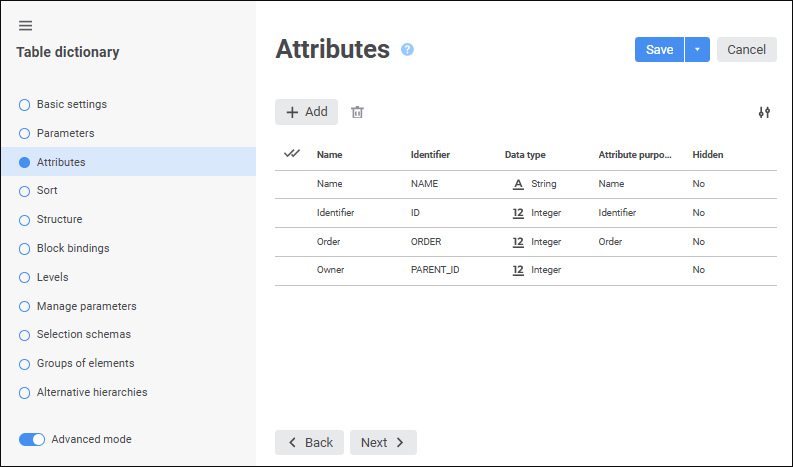Viewport: 793px width, 467px height.
Task: Click Integer type icon in PARENT_ID row
Action: pyautogui.click(x=518, y=270)
